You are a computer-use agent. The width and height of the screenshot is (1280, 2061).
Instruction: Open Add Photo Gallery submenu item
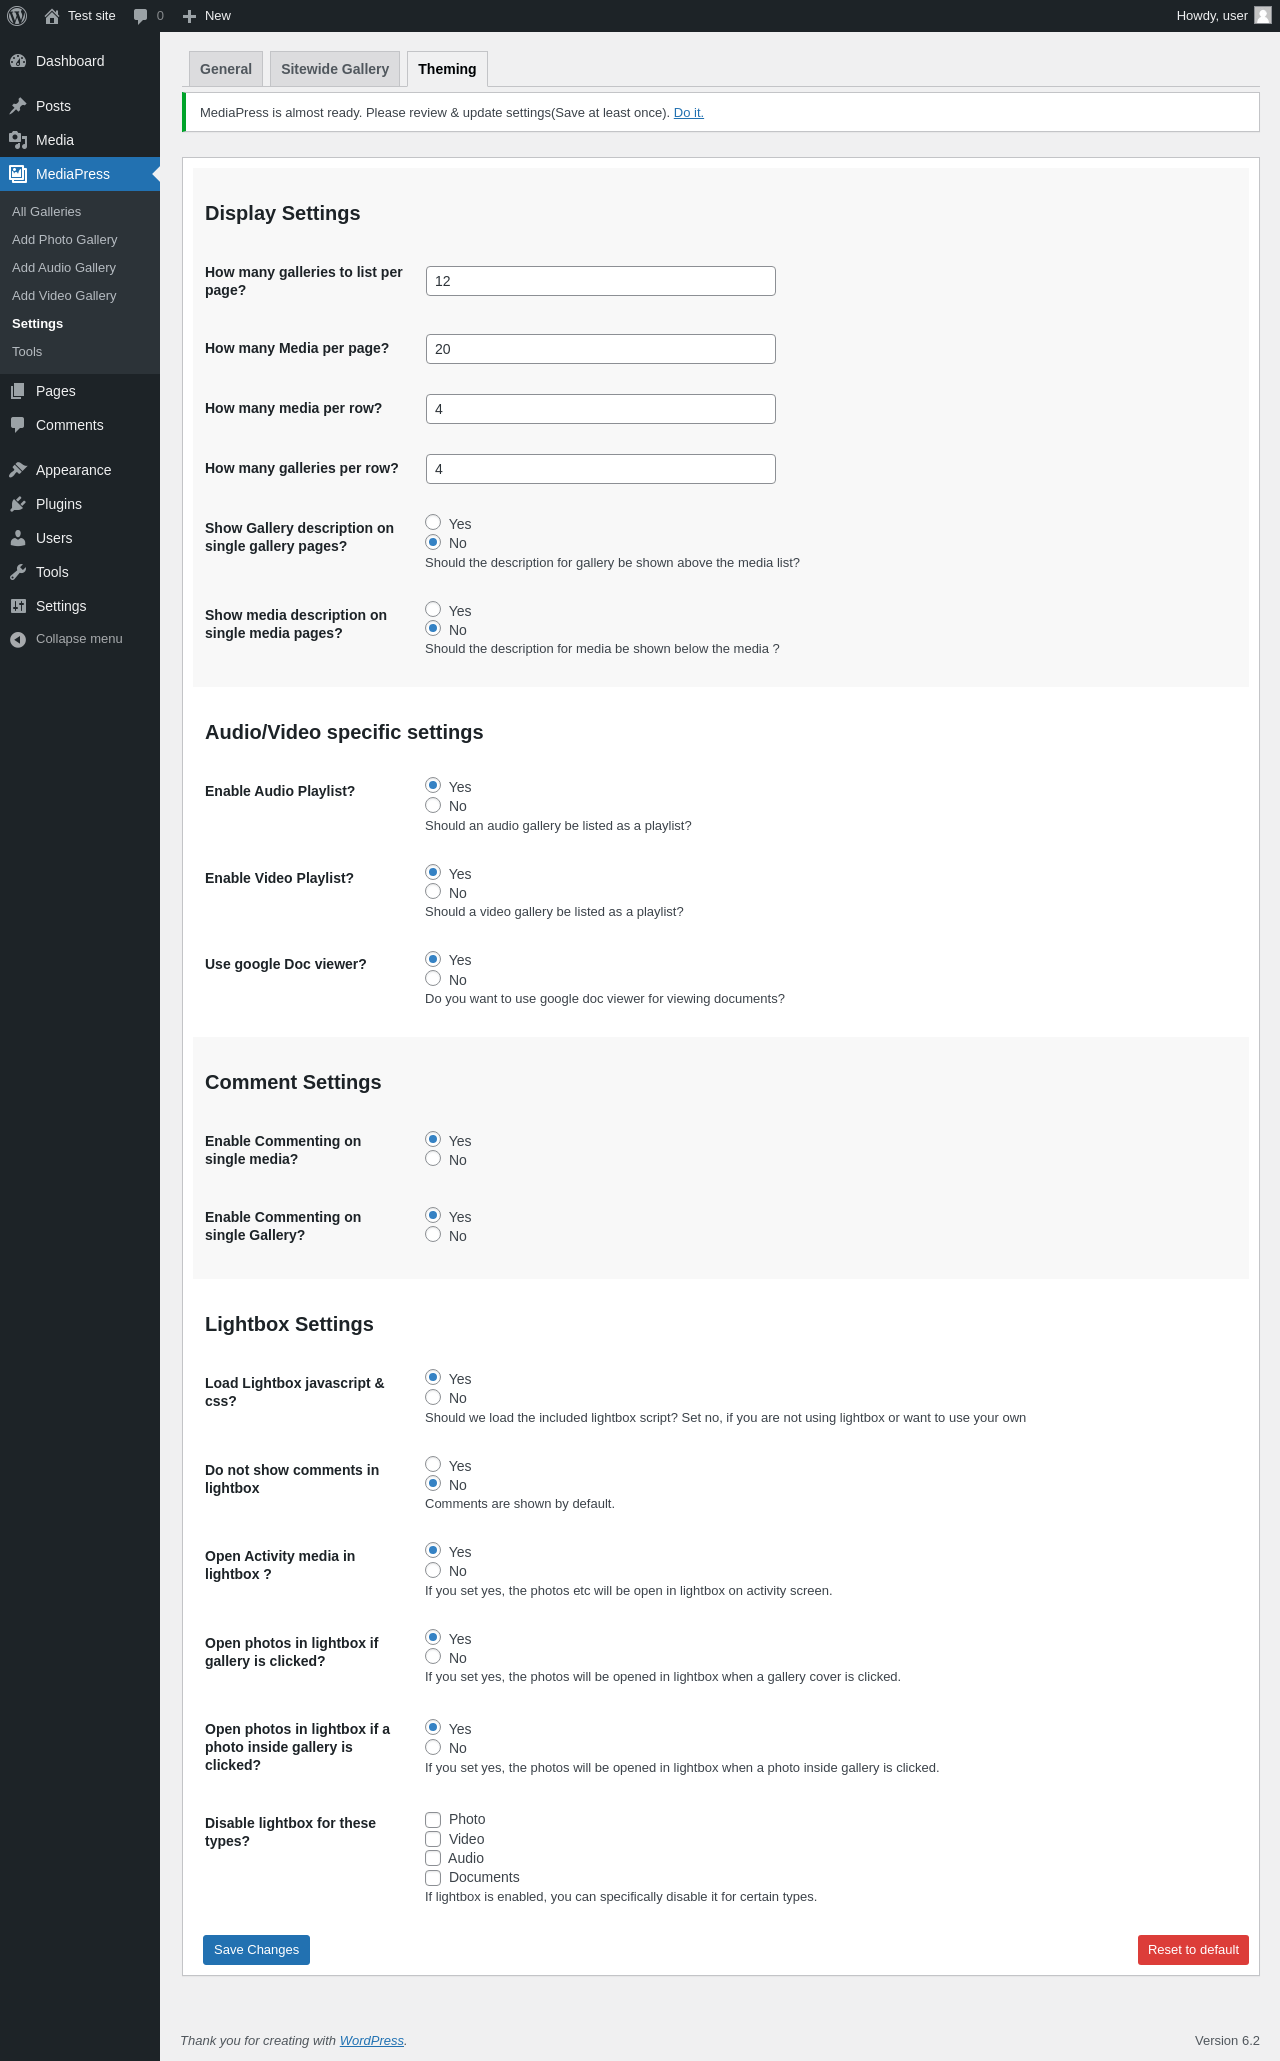[65, 240]
